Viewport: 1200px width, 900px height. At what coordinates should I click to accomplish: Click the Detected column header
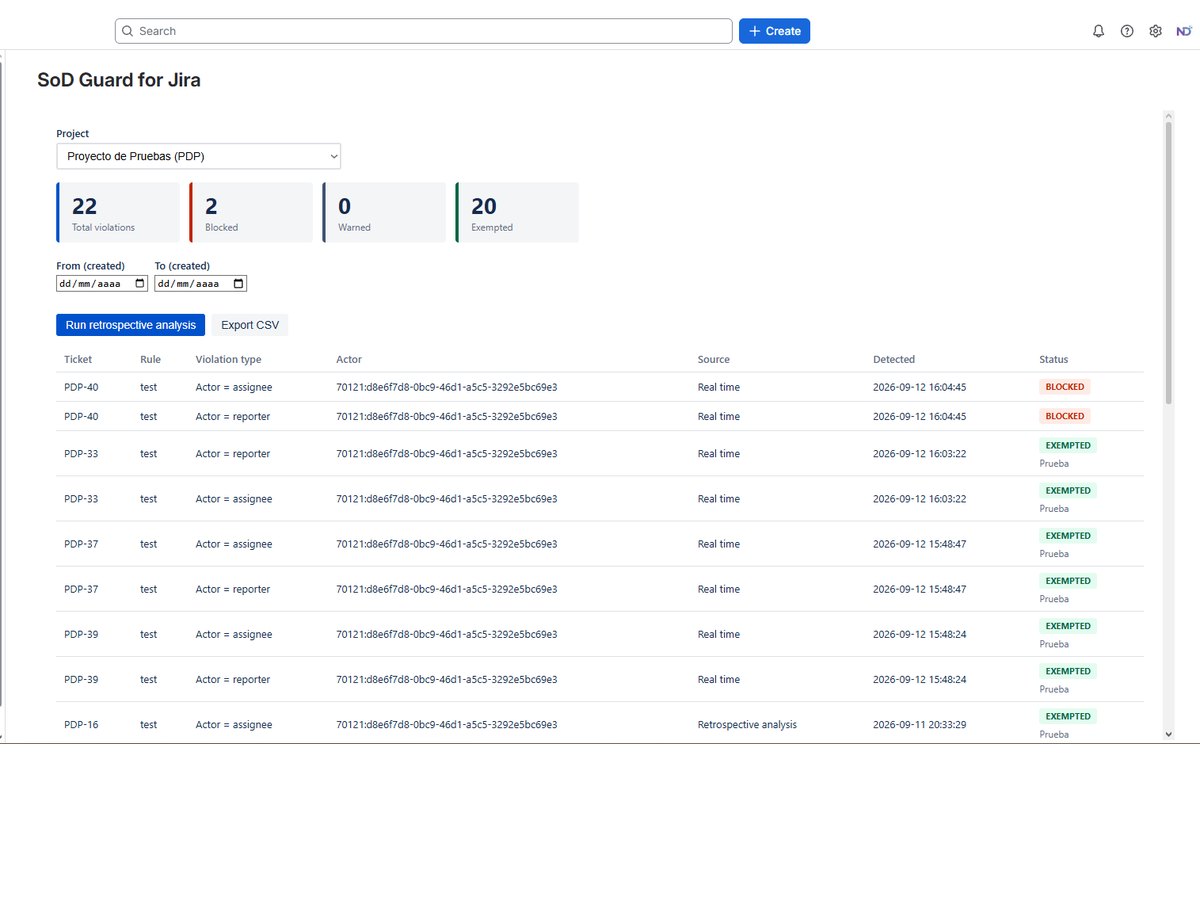click(x=894, y=359)
